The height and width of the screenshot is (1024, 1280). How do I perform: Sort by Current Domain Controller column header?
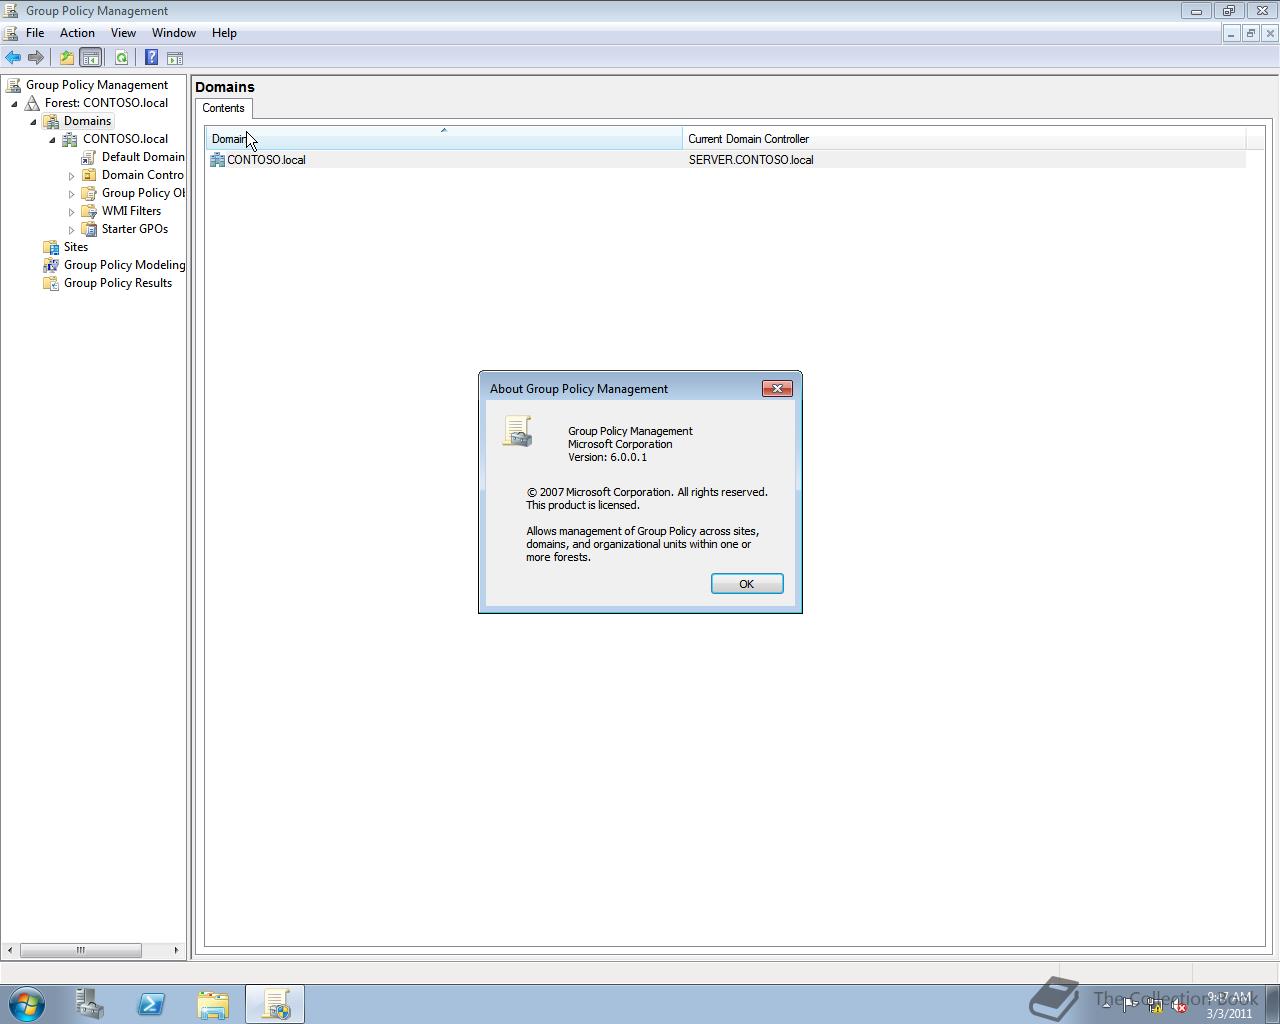point(964,139)
